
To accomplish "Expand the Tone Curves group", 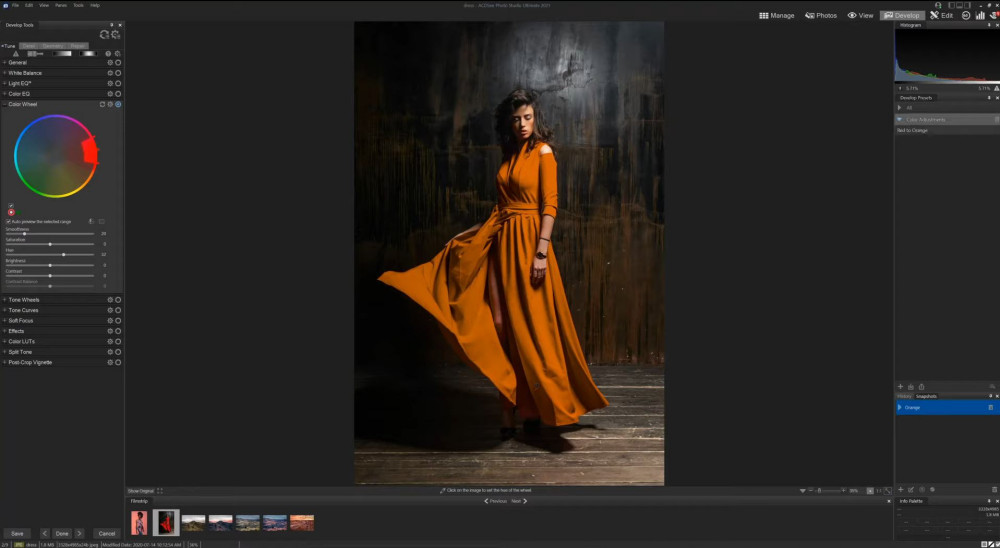I will tap(4, 310).
